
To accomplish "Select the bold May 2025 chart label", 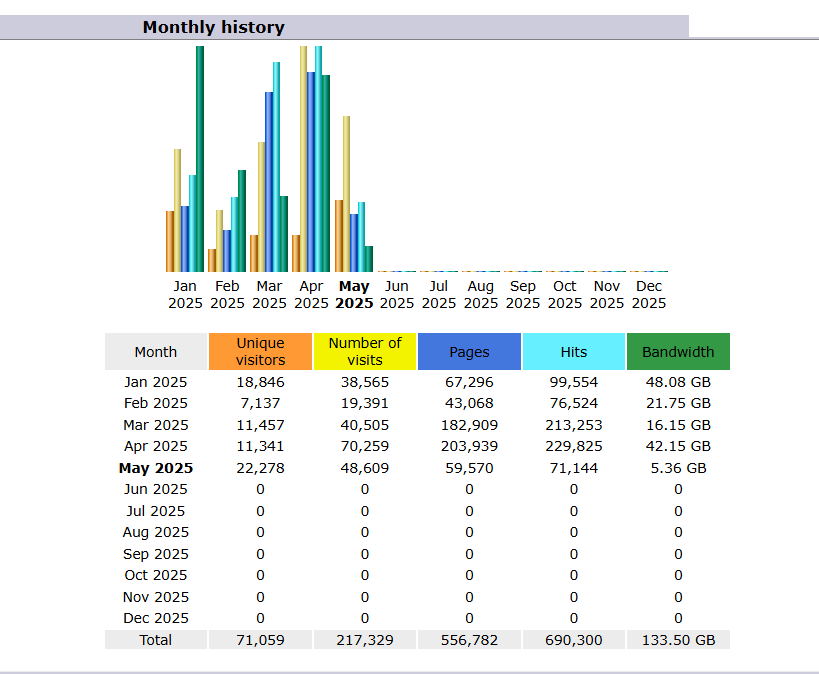I will click(354, 295).
